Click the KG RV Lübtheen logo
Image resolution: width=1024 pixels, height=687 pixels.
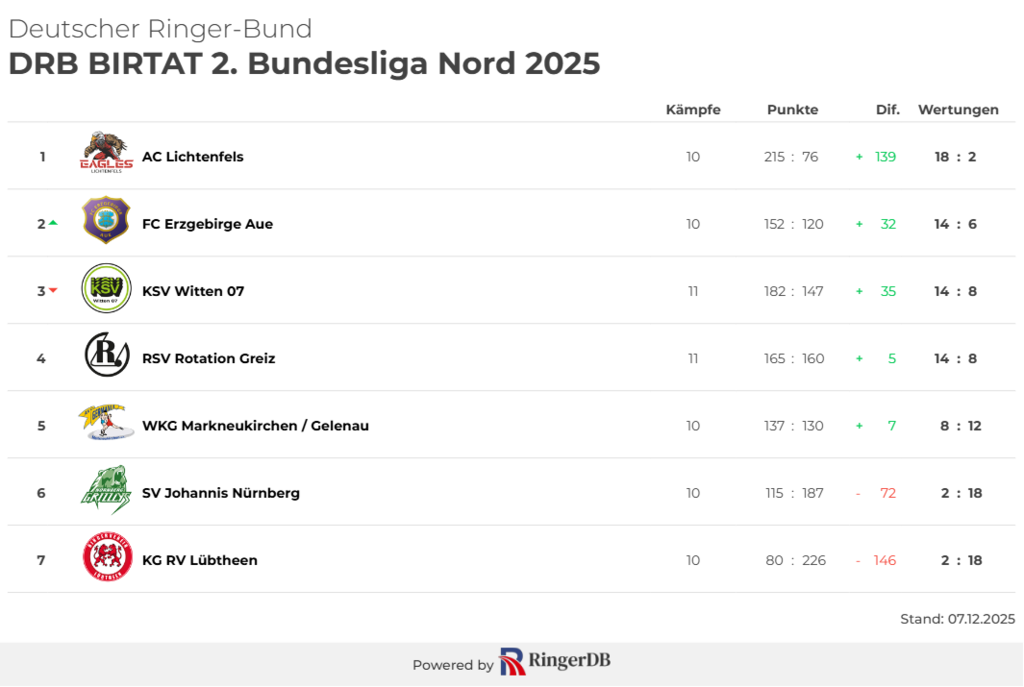click(106, 558)
